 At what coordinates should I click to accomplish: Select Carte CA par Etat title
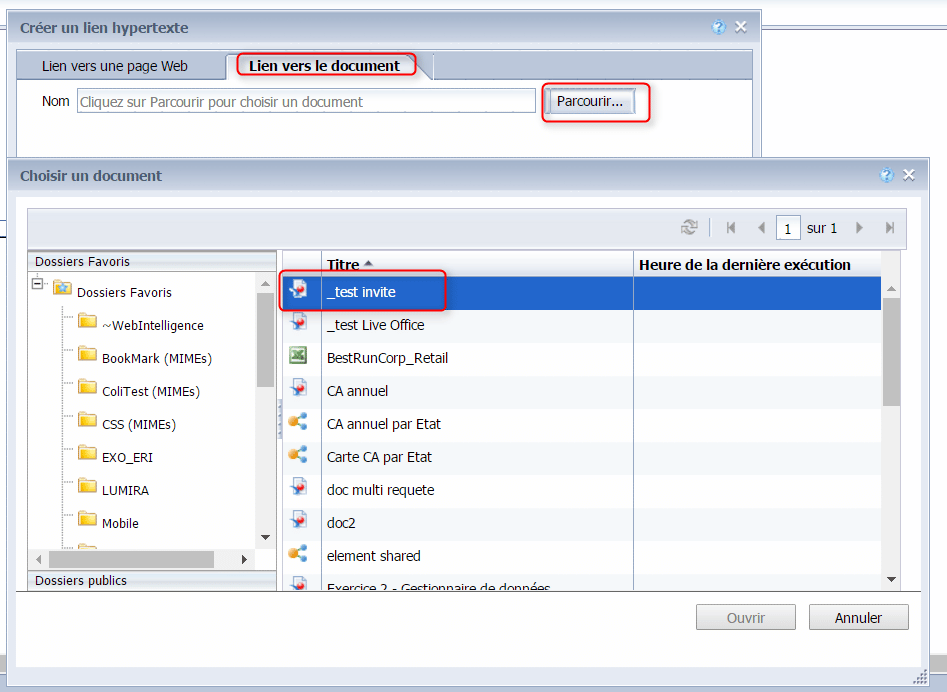(x=379, y=457)
